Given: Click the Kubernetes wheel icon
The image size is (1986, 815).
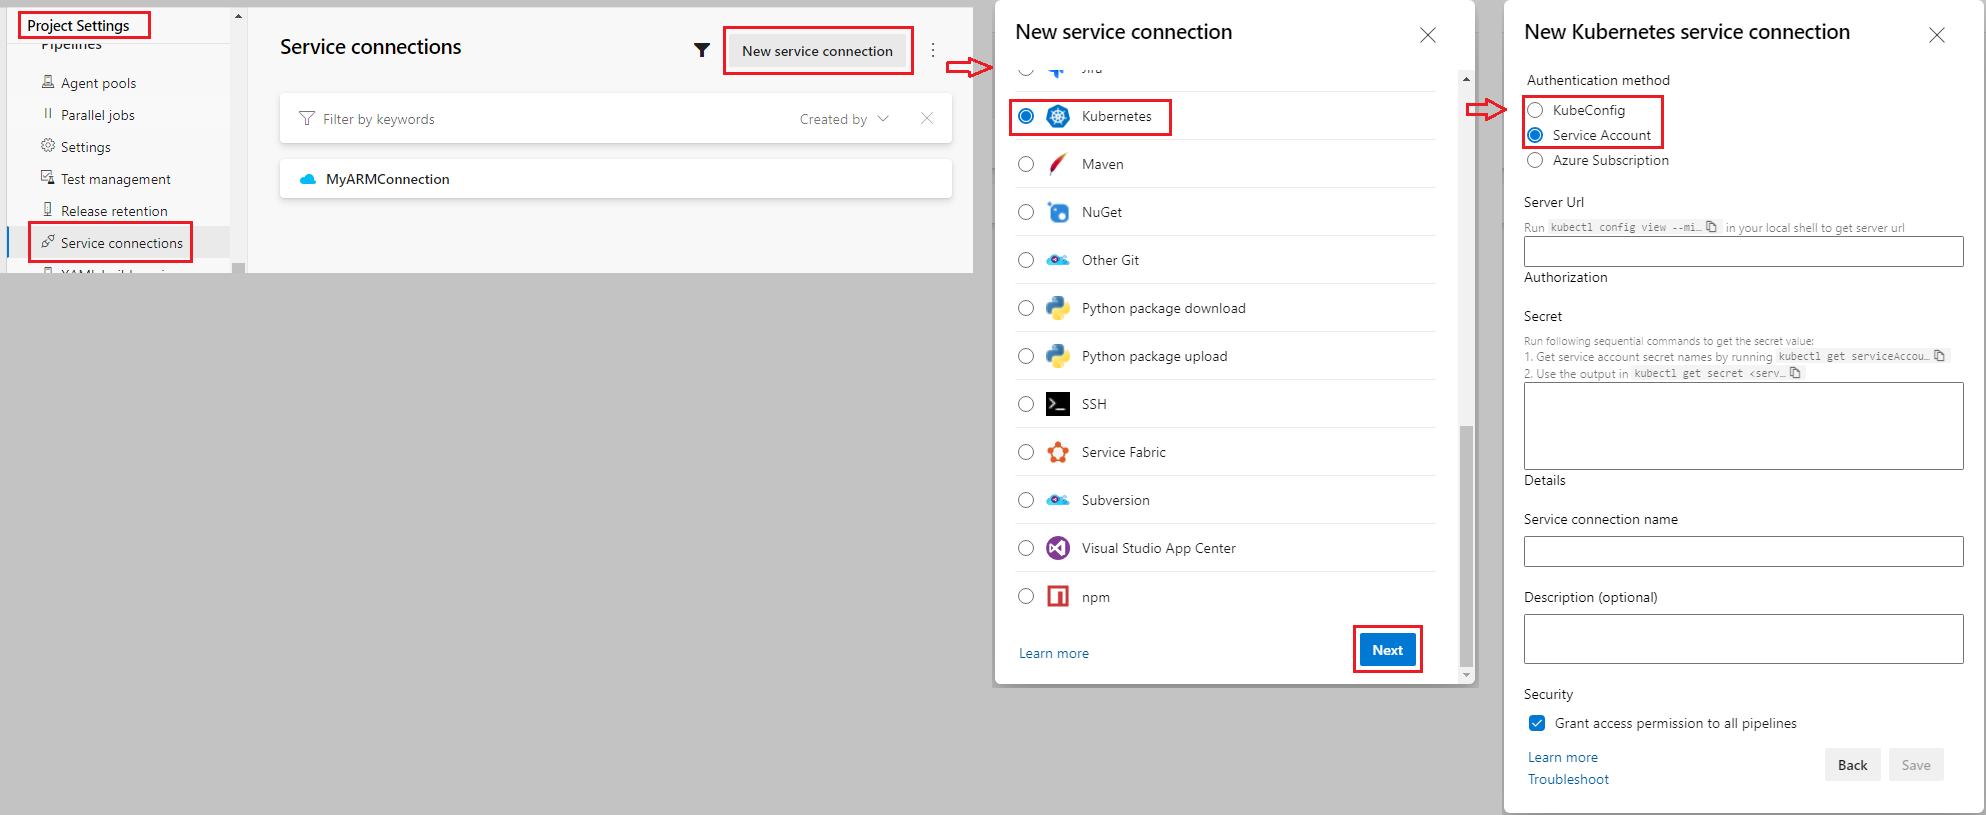Looking at the screenshot, I should [1058, 116].
